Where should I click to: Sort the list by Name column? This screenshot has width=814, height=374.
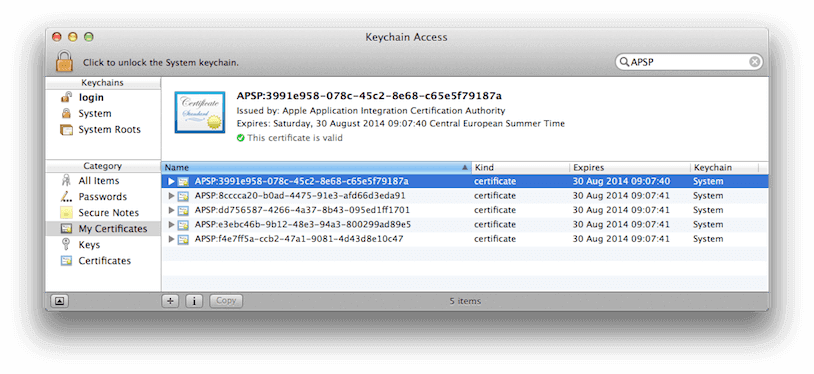pyautogui.click(x=316, y=168)
